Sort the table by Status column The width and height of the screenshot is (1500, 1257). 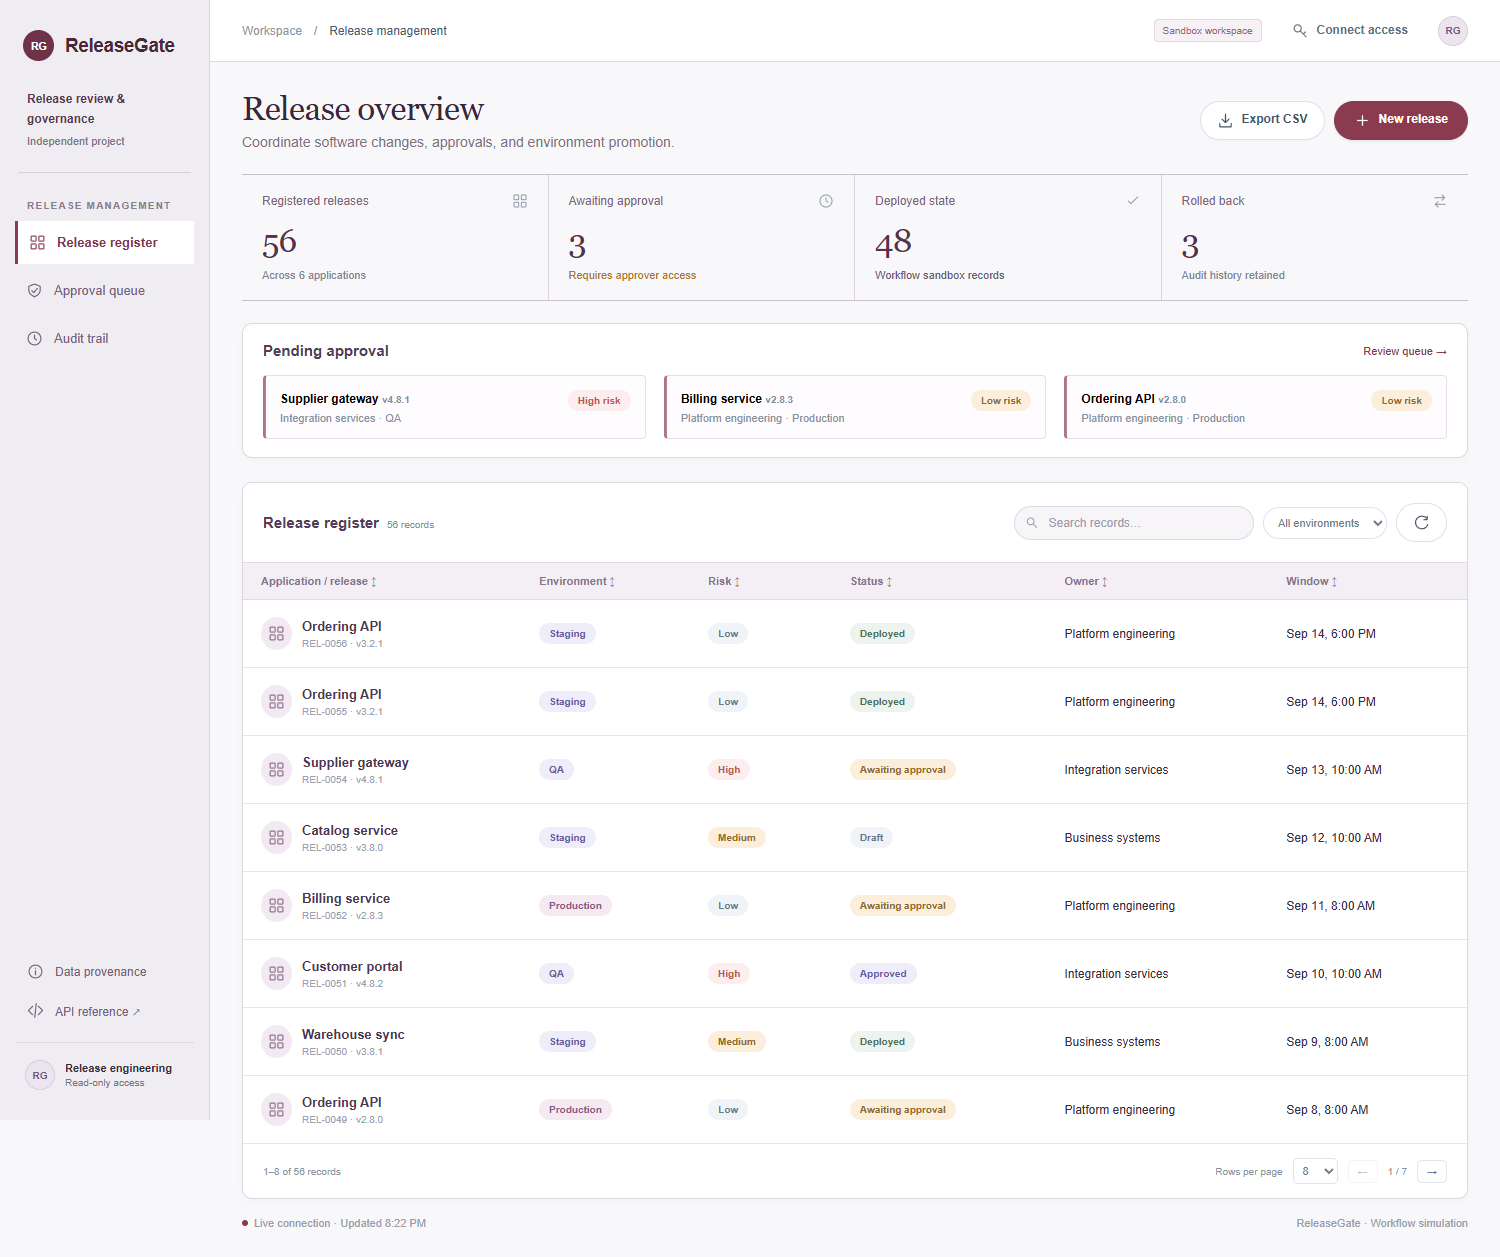point(871,581)
